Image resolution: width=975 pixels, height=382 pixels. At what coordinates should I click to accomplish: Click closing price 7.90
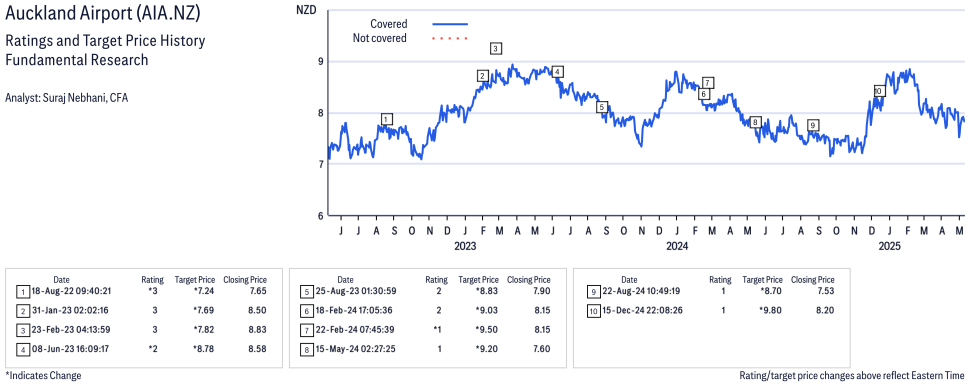[x=541, y=291]
